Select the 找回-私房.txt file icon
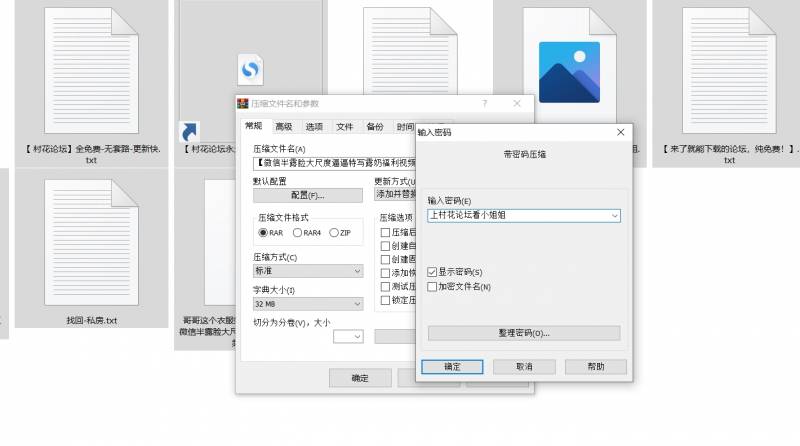Viewport: 800px width, 446px height. click(x=91, y=243)
